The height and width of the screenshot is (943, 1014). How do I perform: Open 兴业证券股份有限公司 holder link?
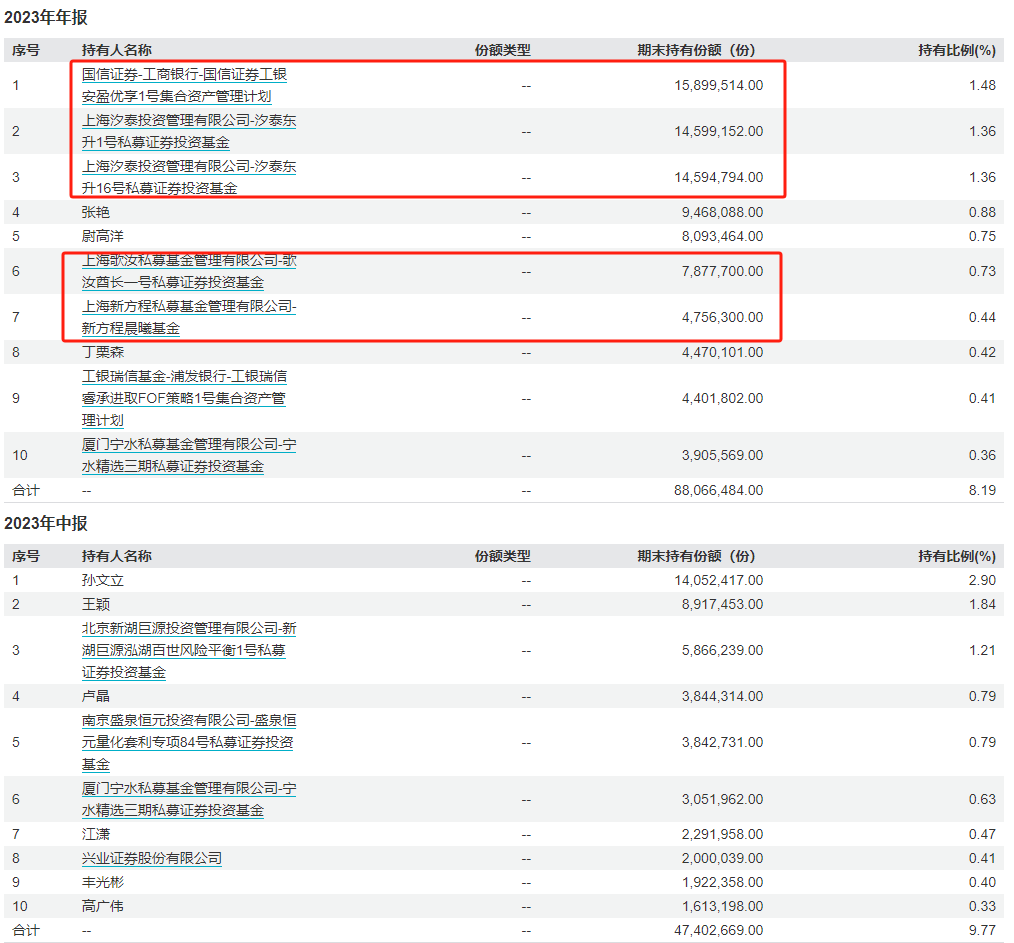(152, 859)
